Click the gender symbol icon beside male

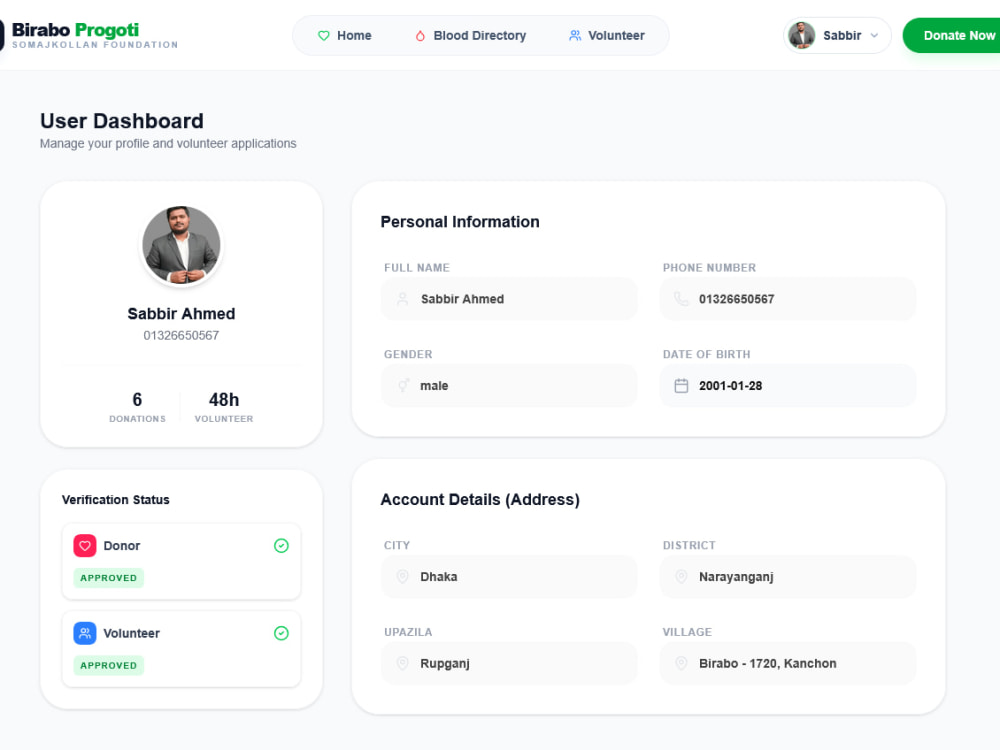click(x=403, y=385)
